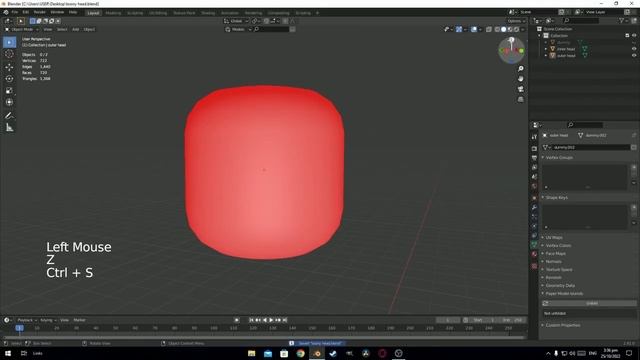
Task: Open Modifier properties wrench tab
Action: 534,207
